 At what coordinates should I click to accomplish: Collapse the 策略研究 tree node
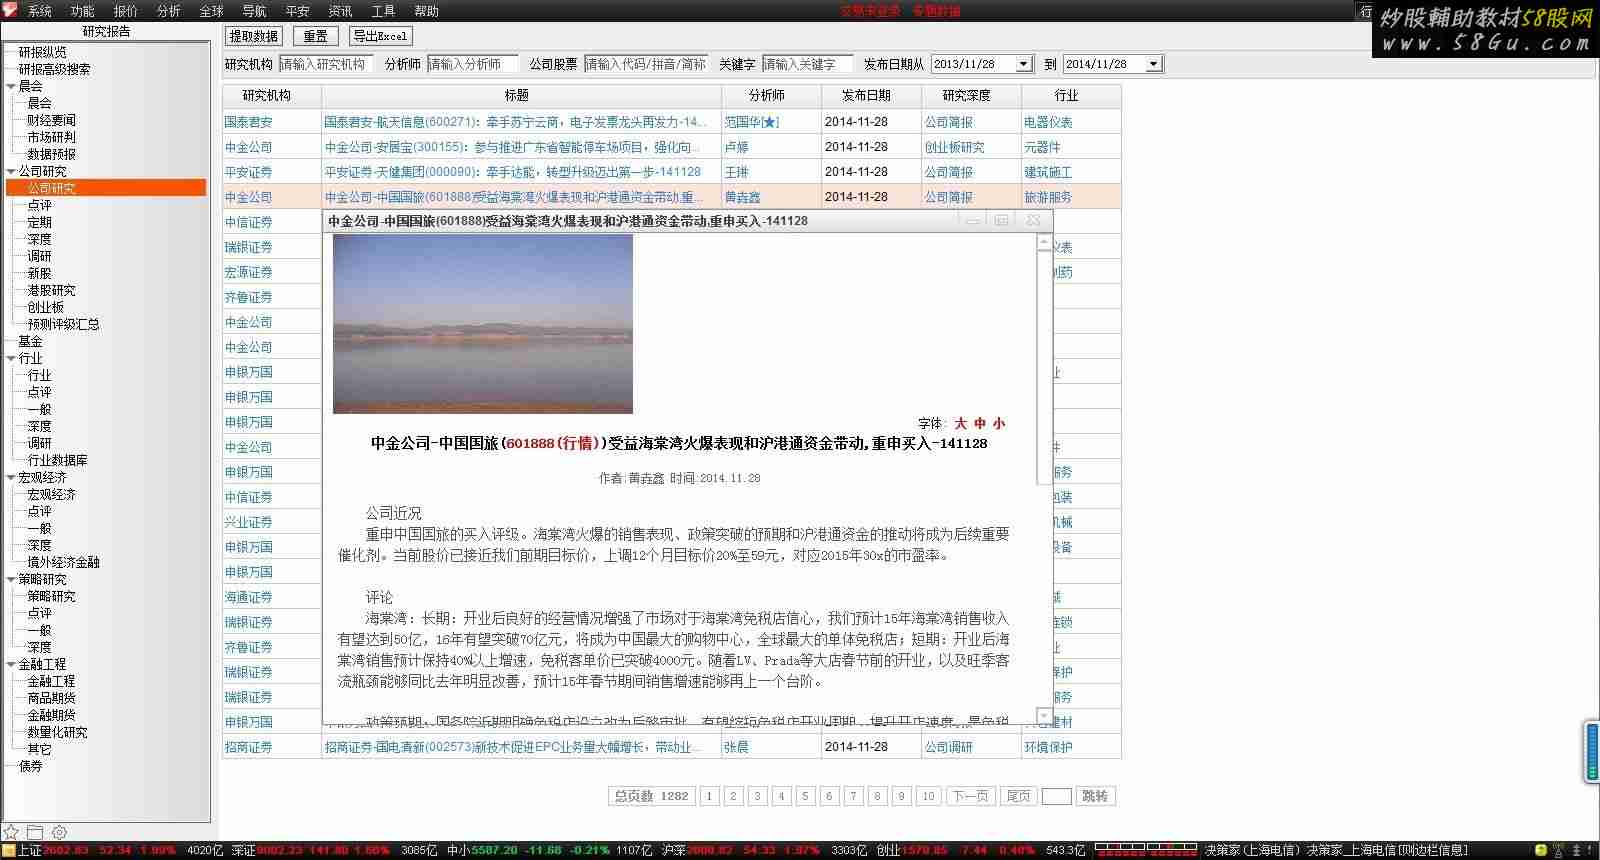[x=11, y=579]
